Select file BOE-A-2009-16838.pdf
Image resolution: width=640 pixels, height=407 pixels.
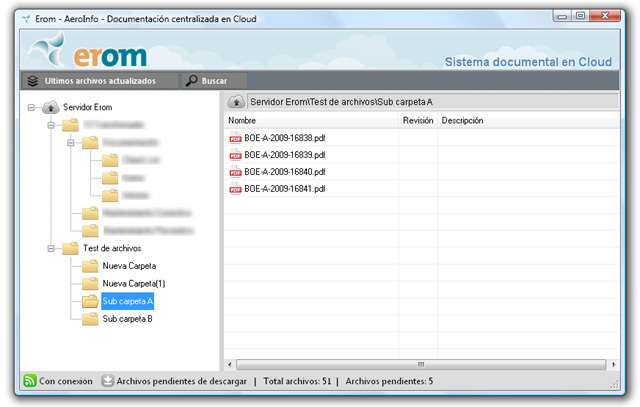(284, 138)
